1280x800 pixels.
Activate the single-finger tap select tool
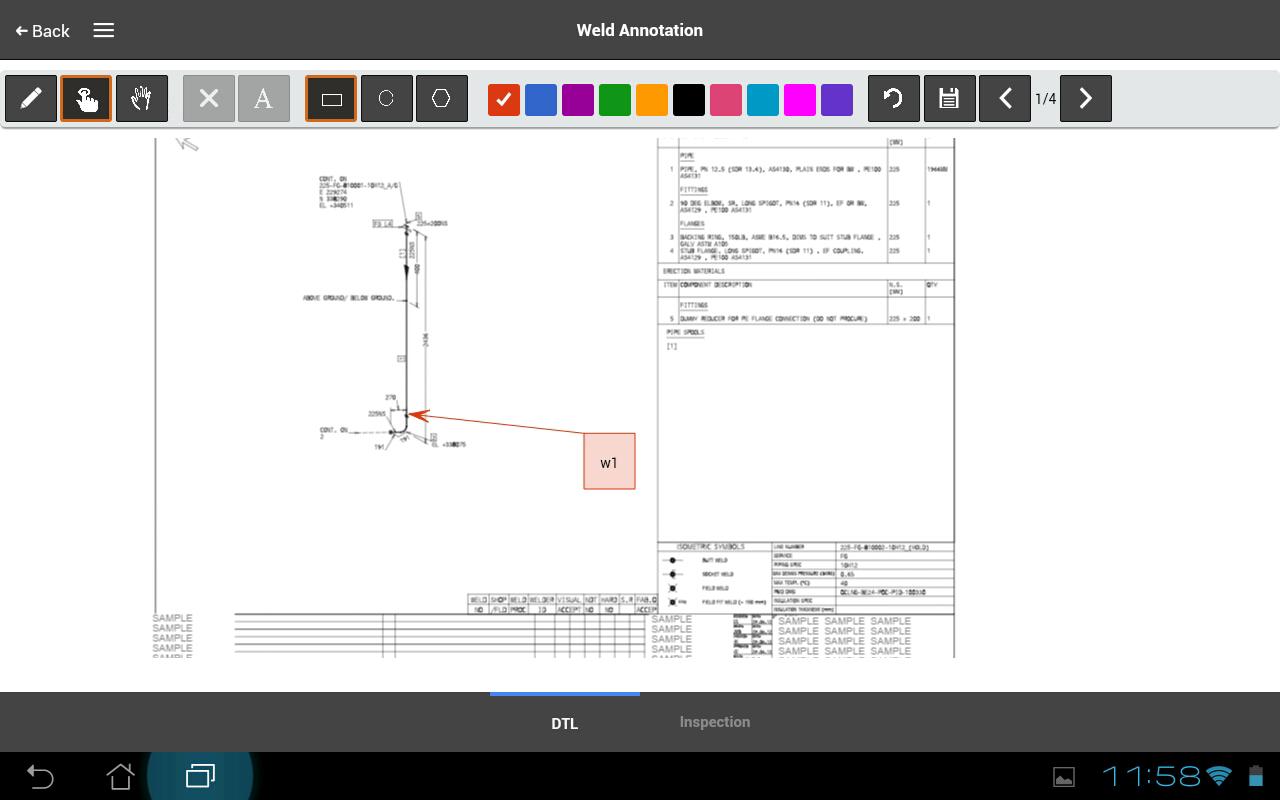pyautogui.click(x=86, y=99)
